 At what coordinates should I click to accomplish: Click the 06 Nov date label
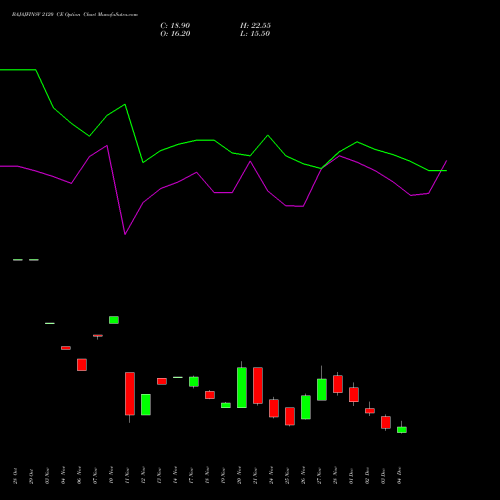click(79, 476)
